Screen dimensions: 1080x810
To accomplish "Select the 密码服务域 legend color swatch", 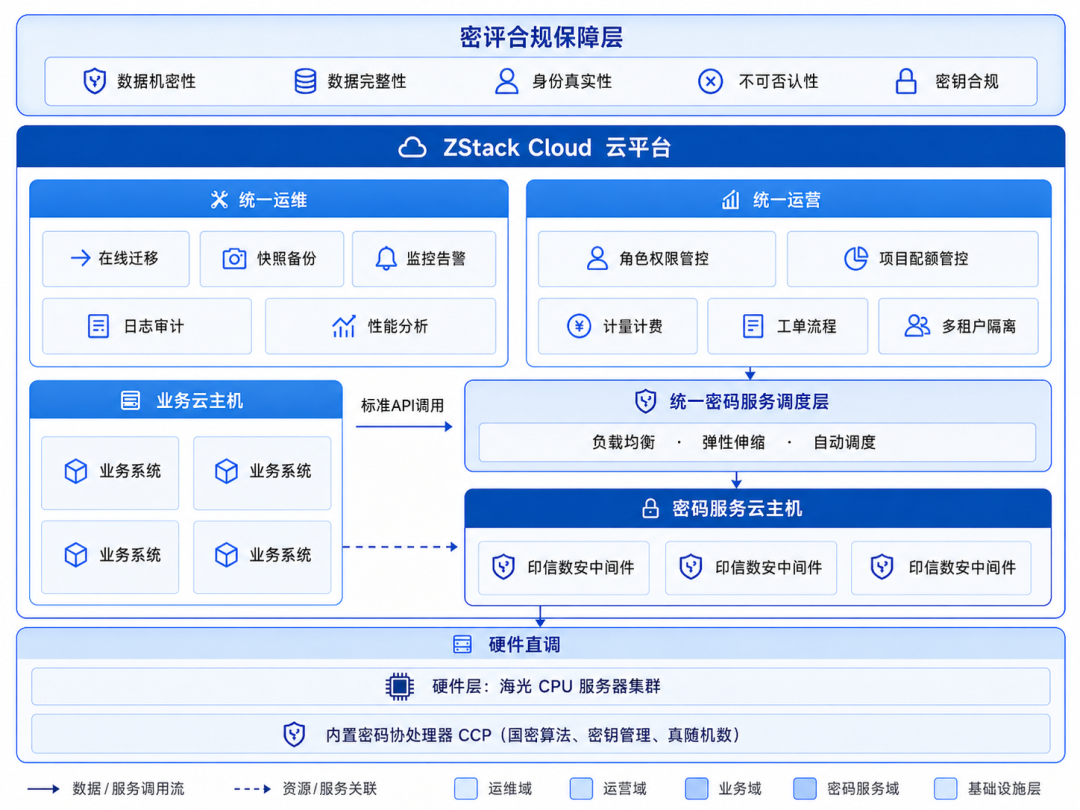I will coord(805,789).
